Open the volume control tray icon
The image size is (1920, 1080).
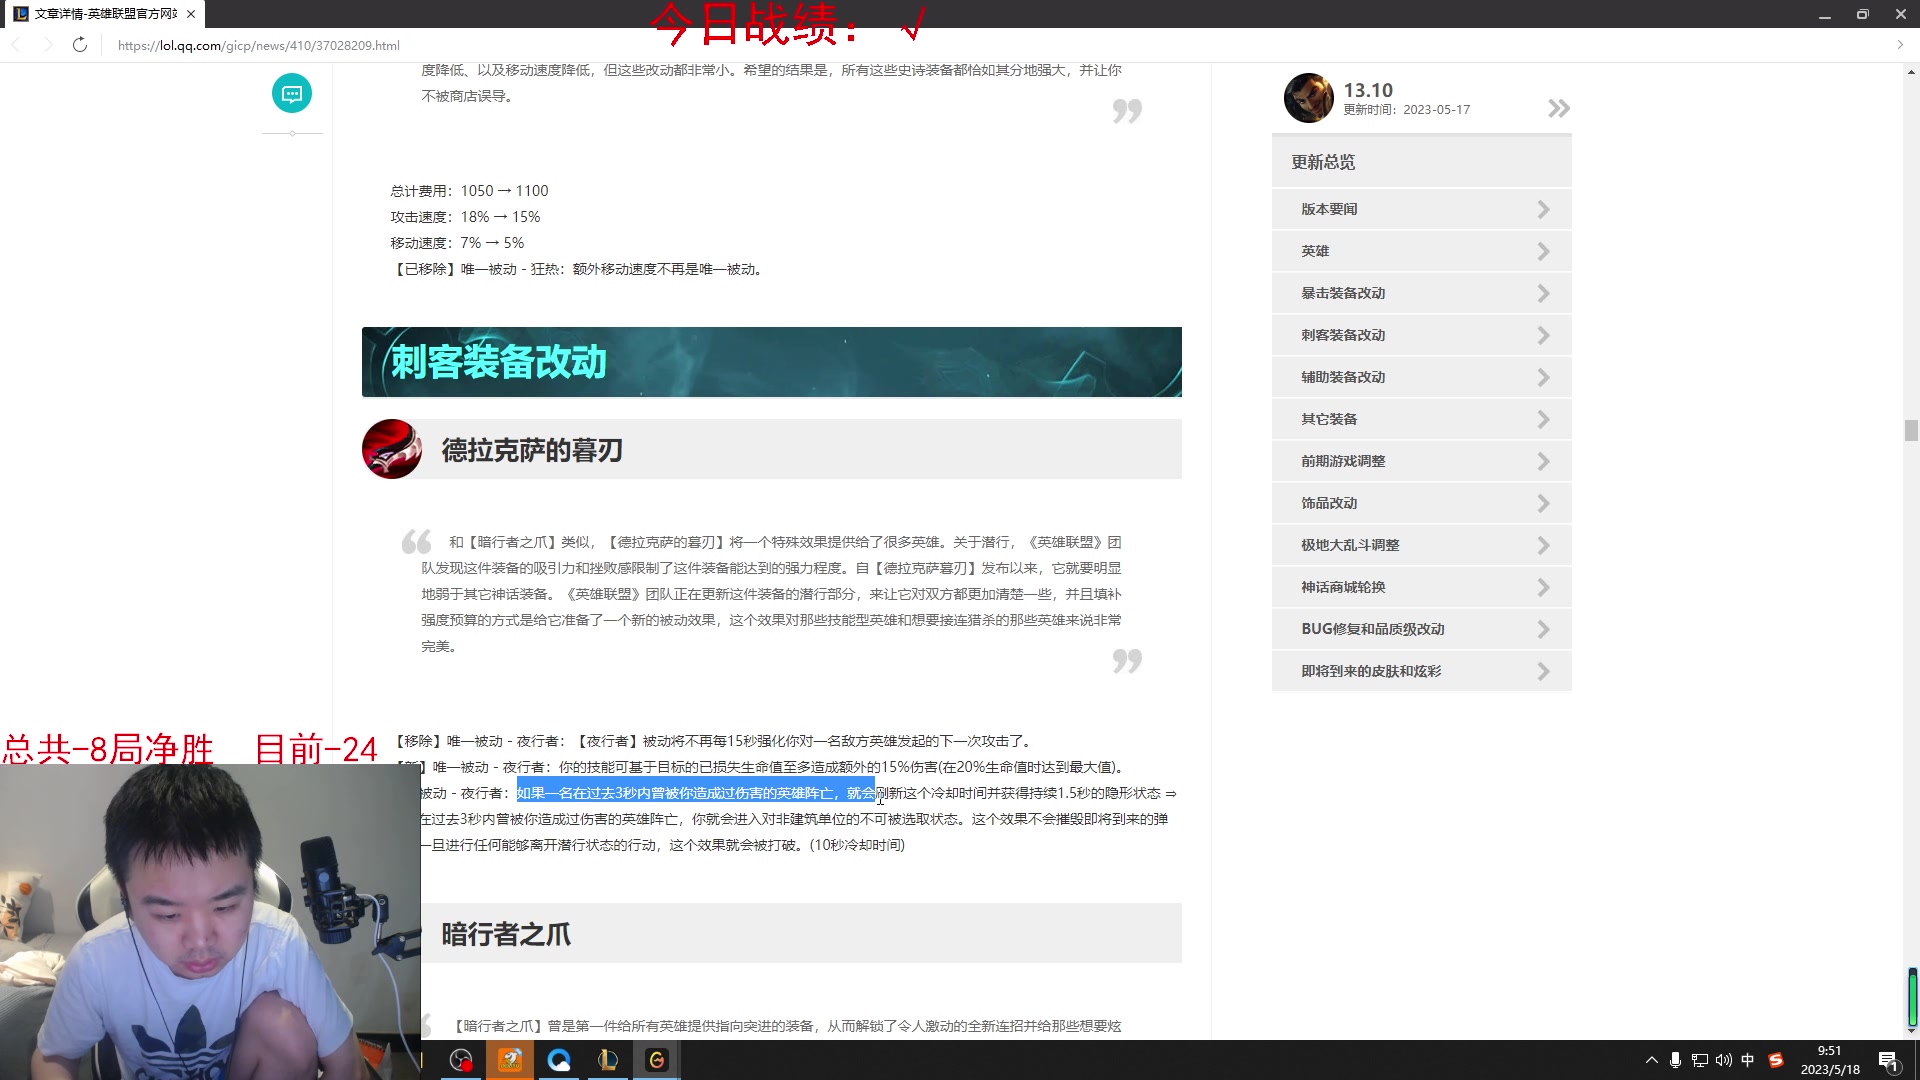click(x=1724, y=1060)
